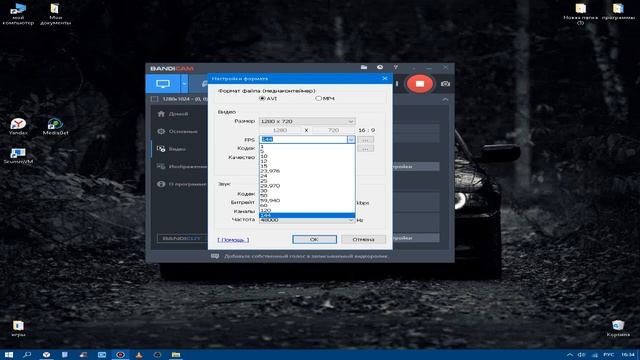The image size is (640, 360).
Task: Open the New folder desktop icon
Action: [x=580, y=14]
